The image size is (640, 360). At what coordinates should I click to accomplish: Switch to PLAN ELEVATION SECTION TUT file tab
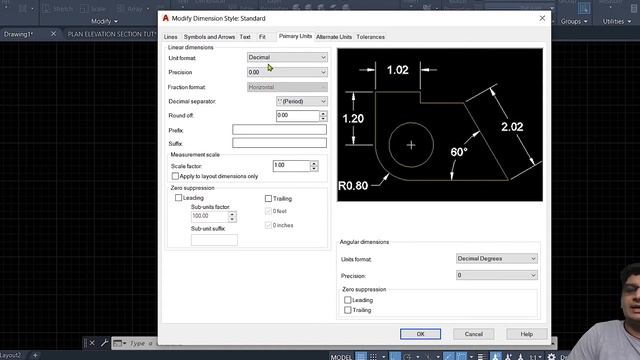click(111, 34)
